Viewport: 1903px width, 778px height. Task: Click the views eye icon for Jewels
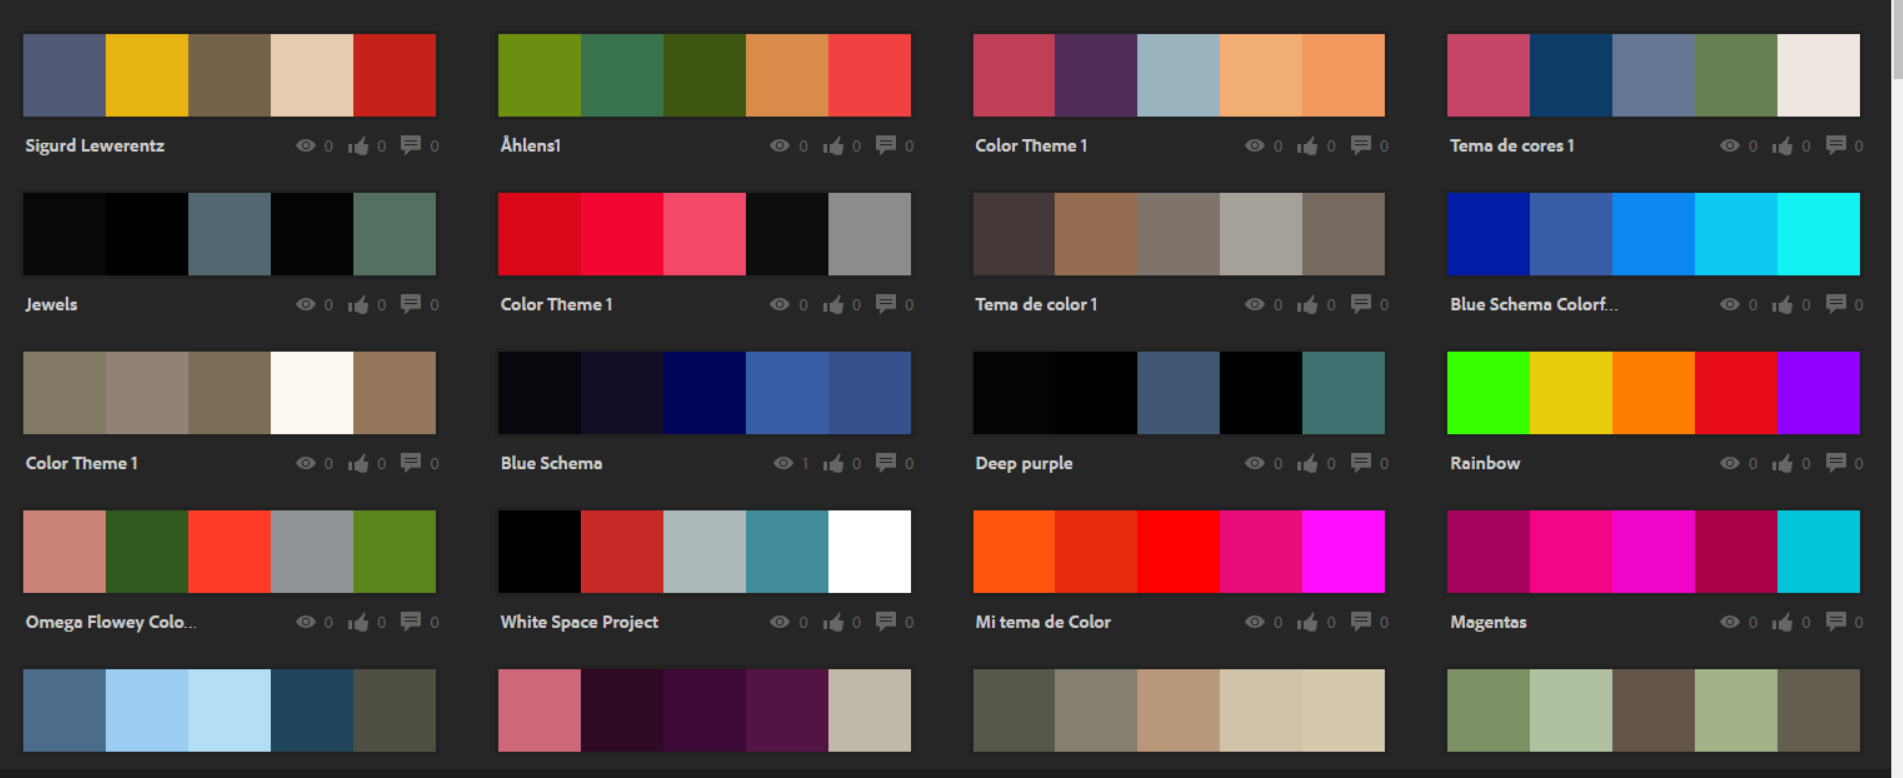pos(305,304)
